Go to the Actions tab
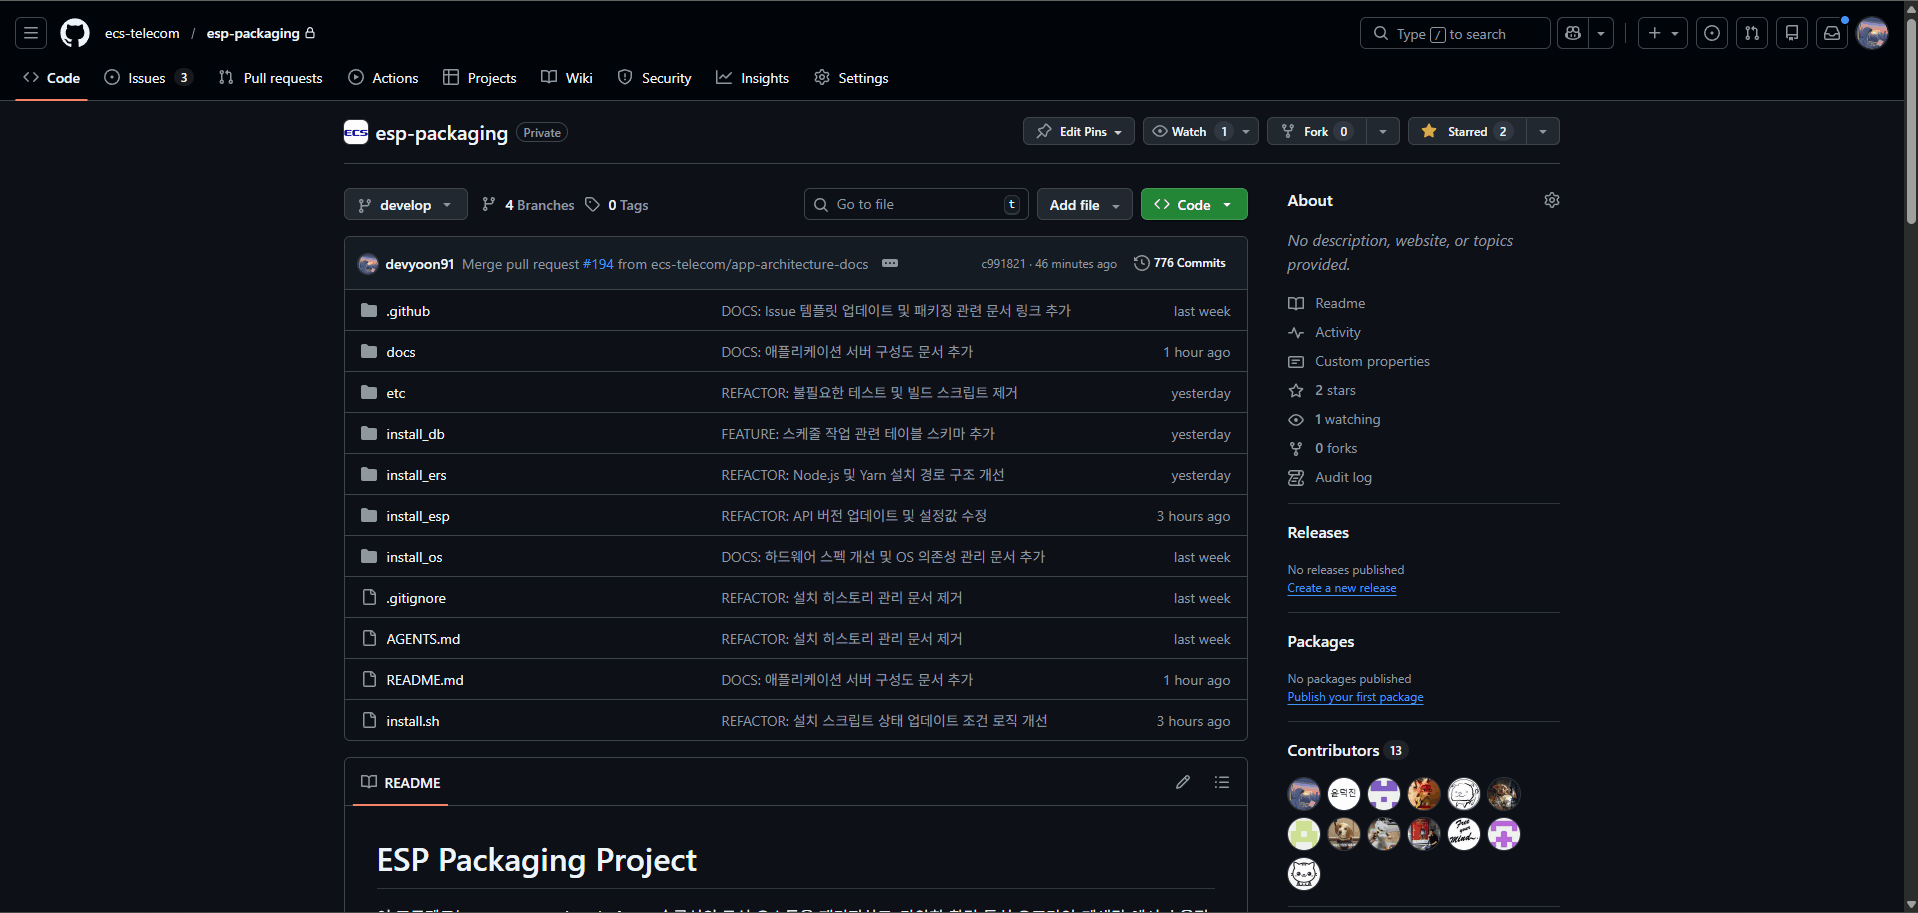Image resolution: width=1918 pixels, height=913 pixels. (x=383, y=78)
